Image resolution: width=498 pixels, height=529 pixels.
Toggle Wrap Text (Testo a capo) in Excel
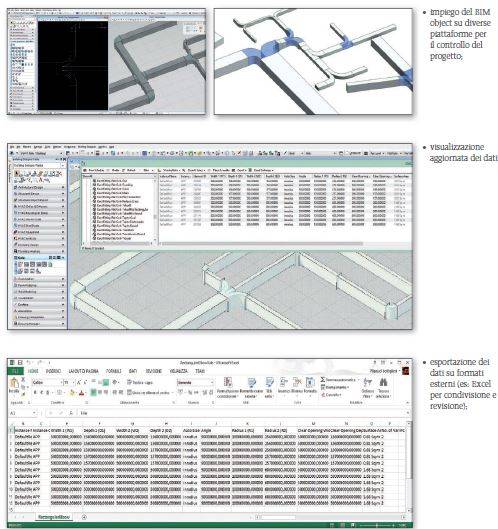[140, 383]
